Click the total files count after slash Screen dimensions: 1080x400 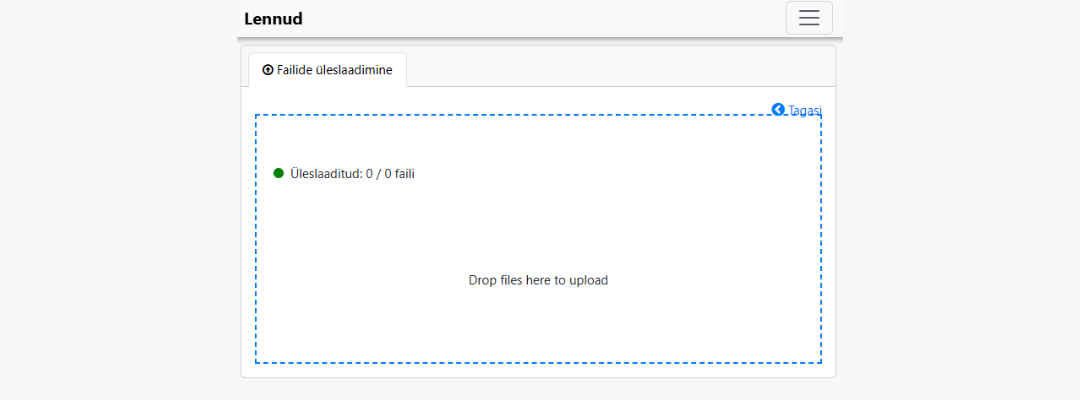(388, 173)
